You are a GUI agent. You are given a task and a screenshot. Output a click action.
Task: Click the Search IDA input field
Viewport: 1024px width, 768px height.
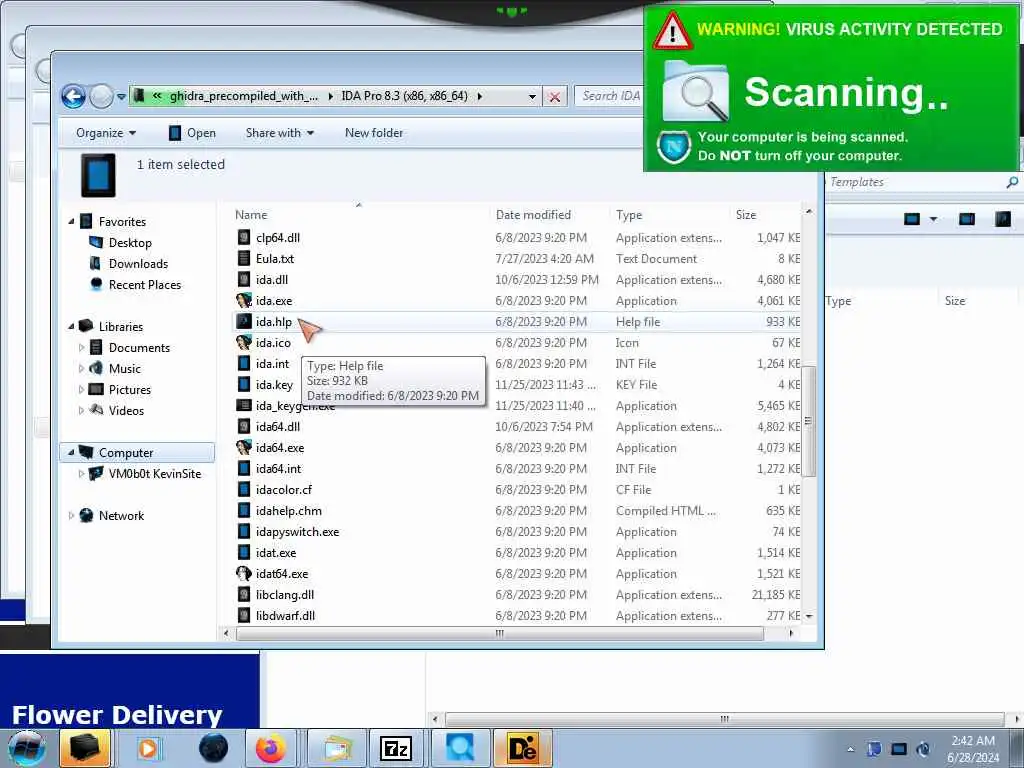click(611, 96)
